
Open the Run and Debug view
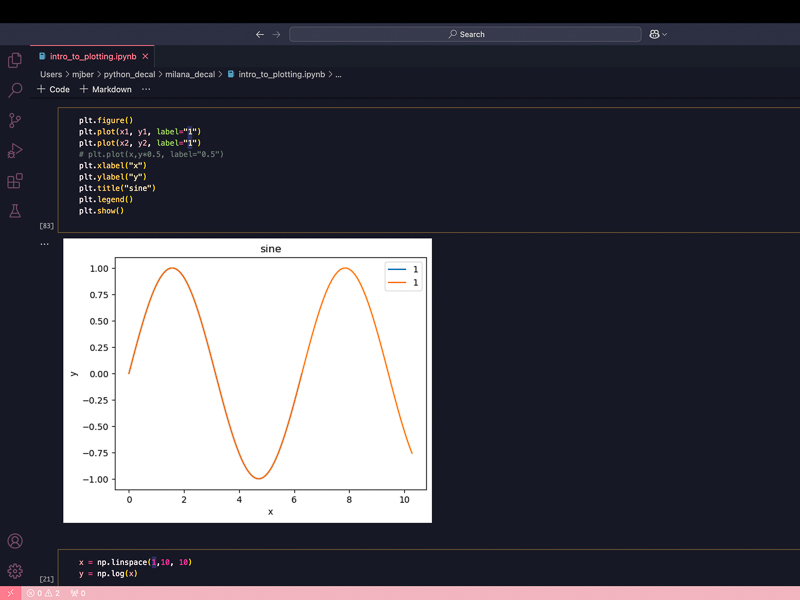point(15,151)
